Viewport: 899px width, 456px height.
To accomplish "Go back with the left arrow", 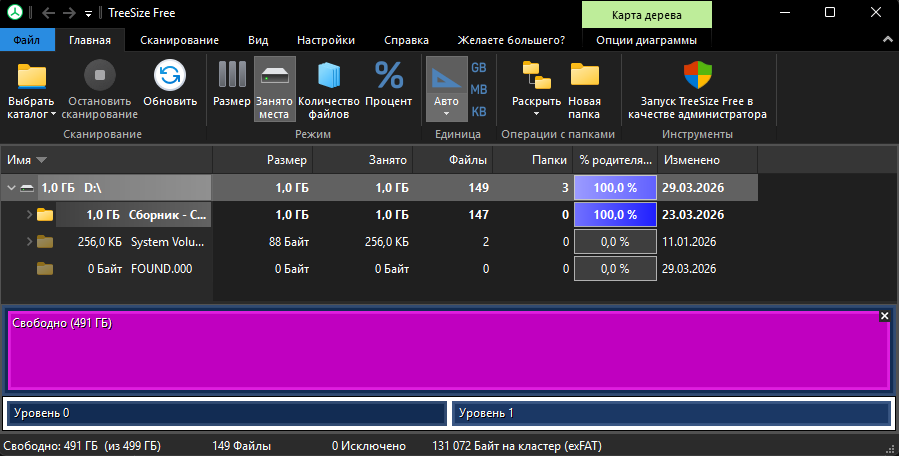I will pos(49,13).
